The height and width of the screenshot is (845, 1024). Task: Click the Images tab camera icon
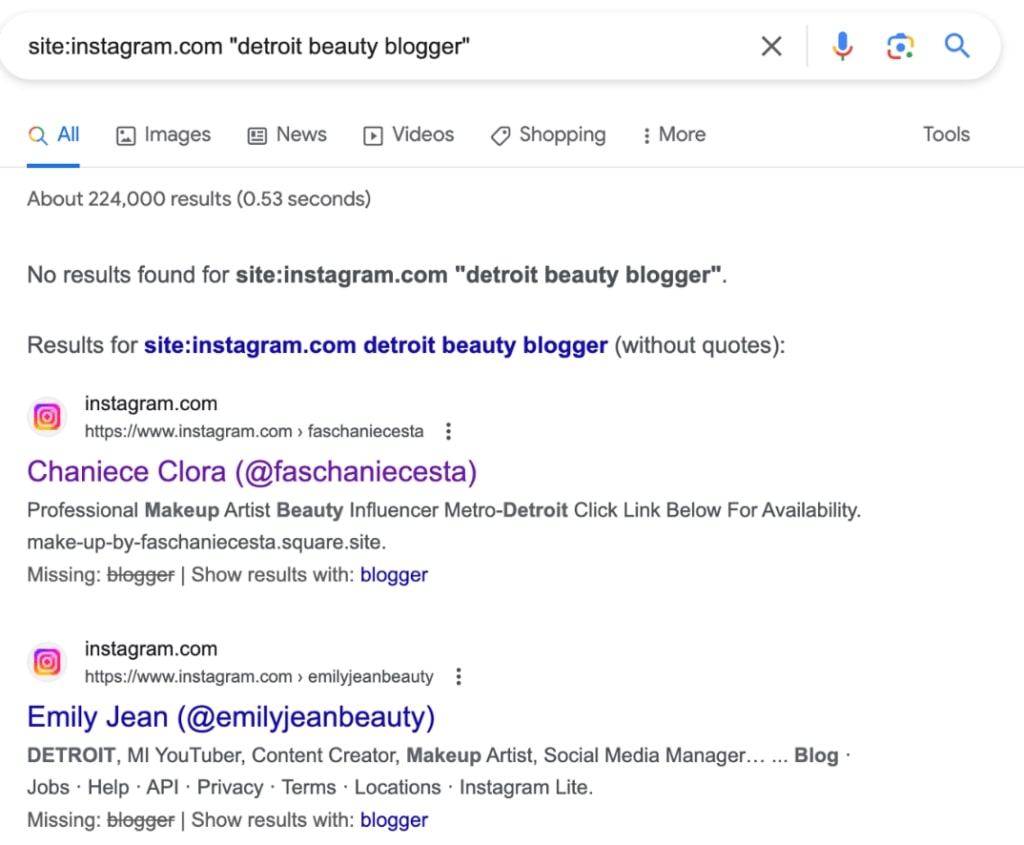[x=124, y=134]
